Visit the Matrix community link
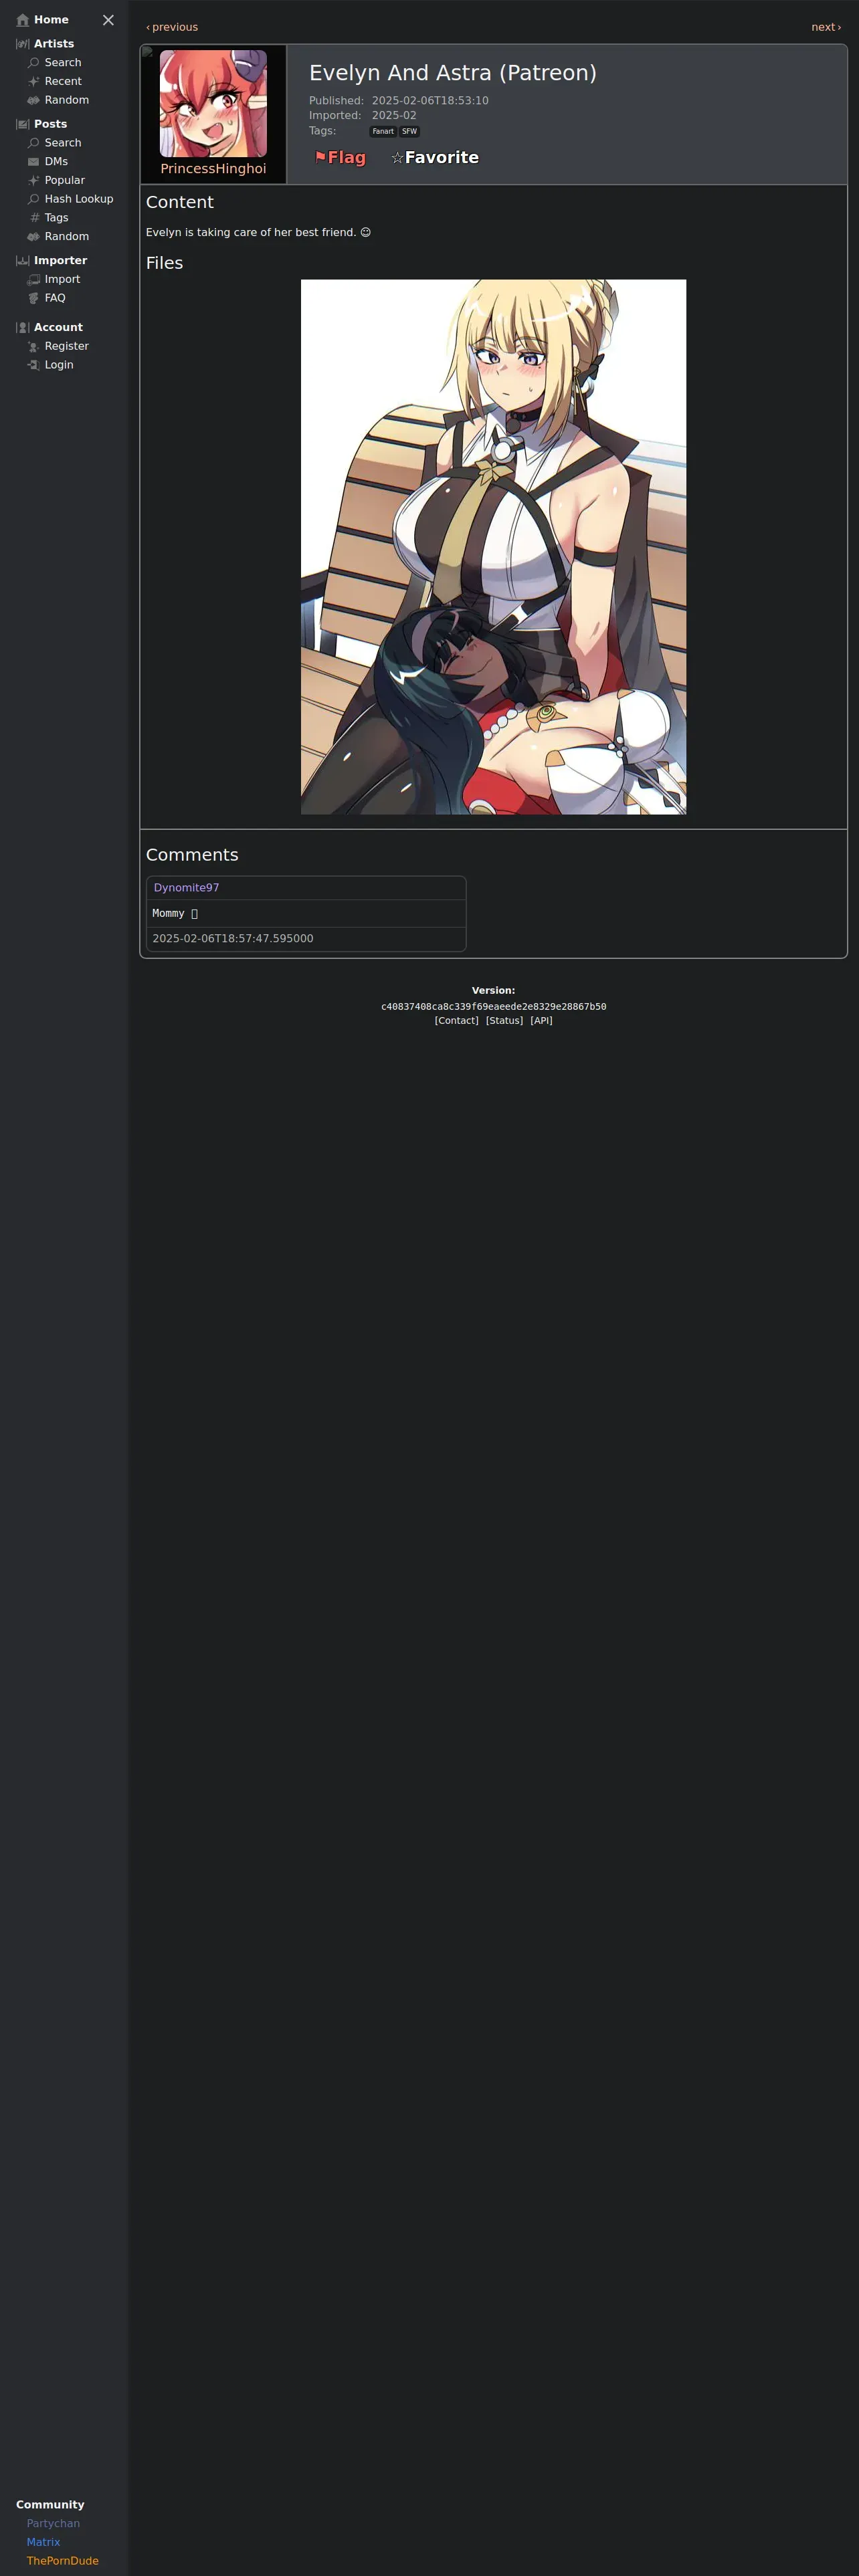859x2576 pixels. pos(43,2542)
